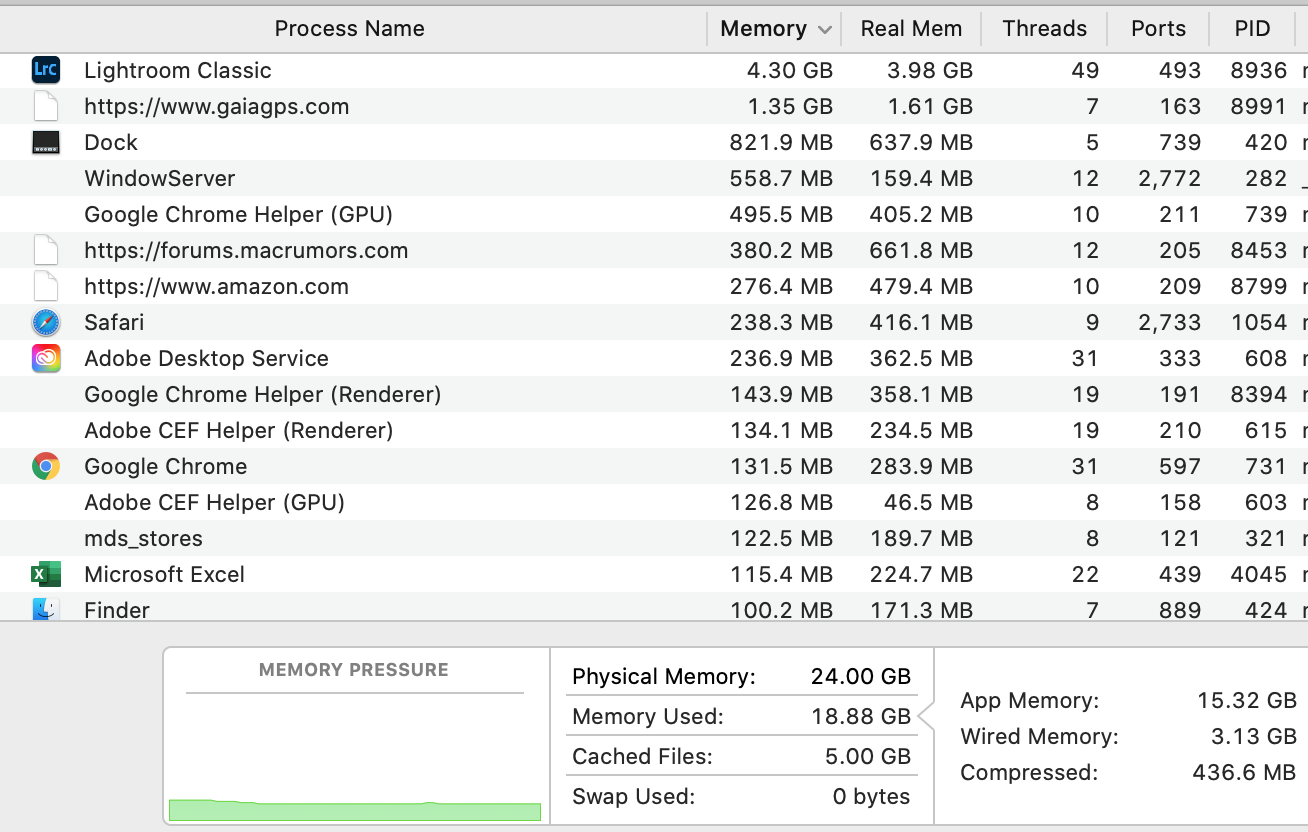Sort by the Real Mem column header
This screenshot has width=1308, height=832.
[911, 29]
